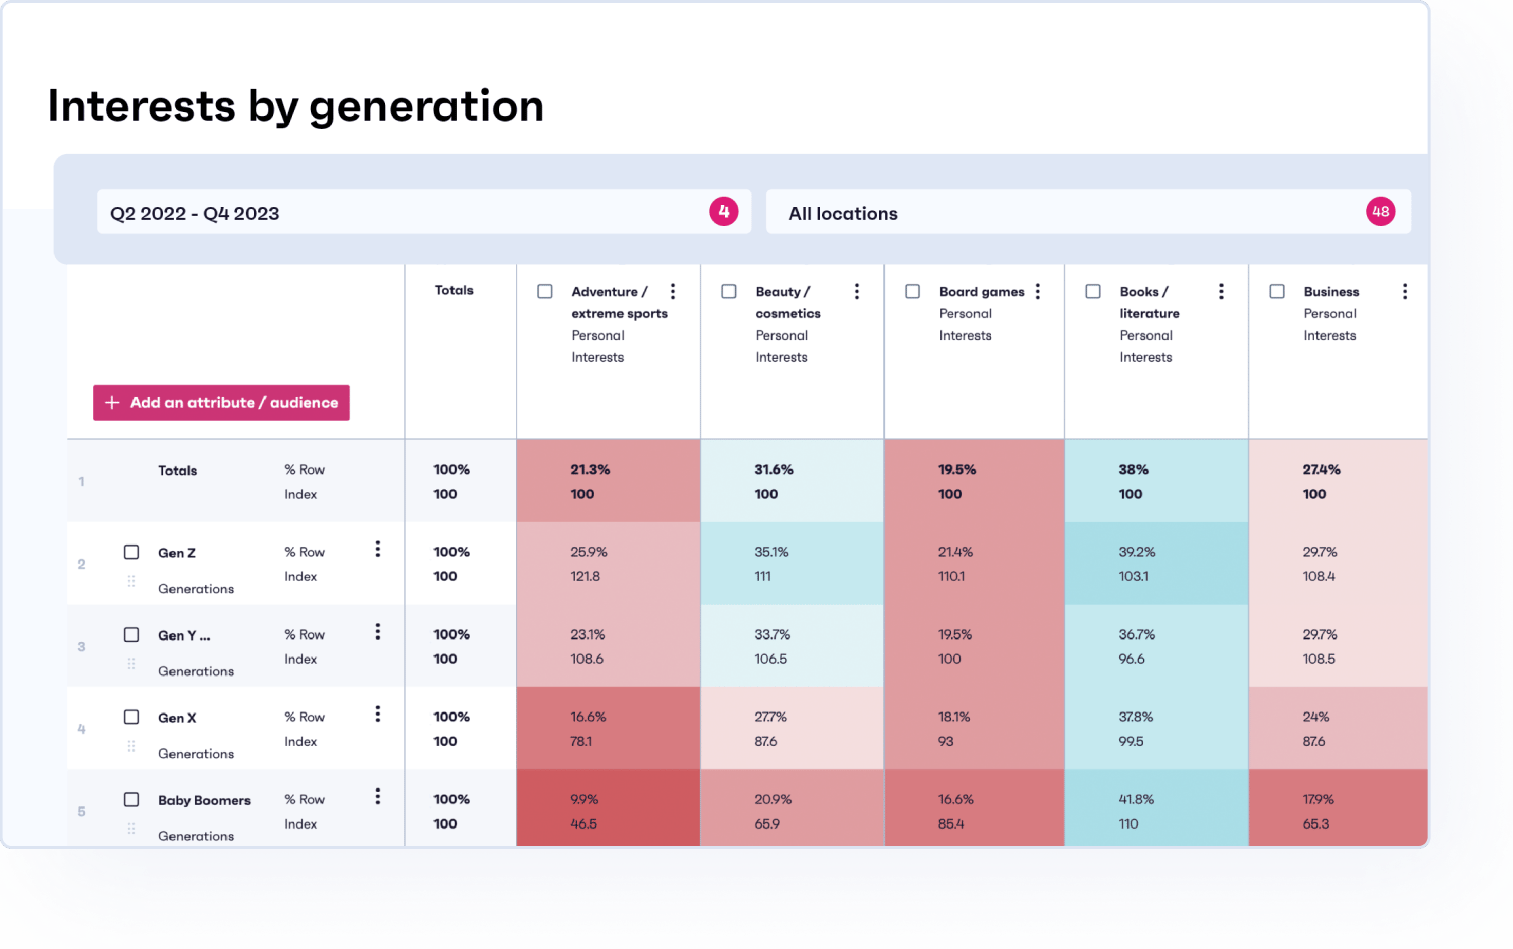Open the Beauty/cosmetics column three-dot menu
The image size is (1513, 949).
click(x=856, y=290)
